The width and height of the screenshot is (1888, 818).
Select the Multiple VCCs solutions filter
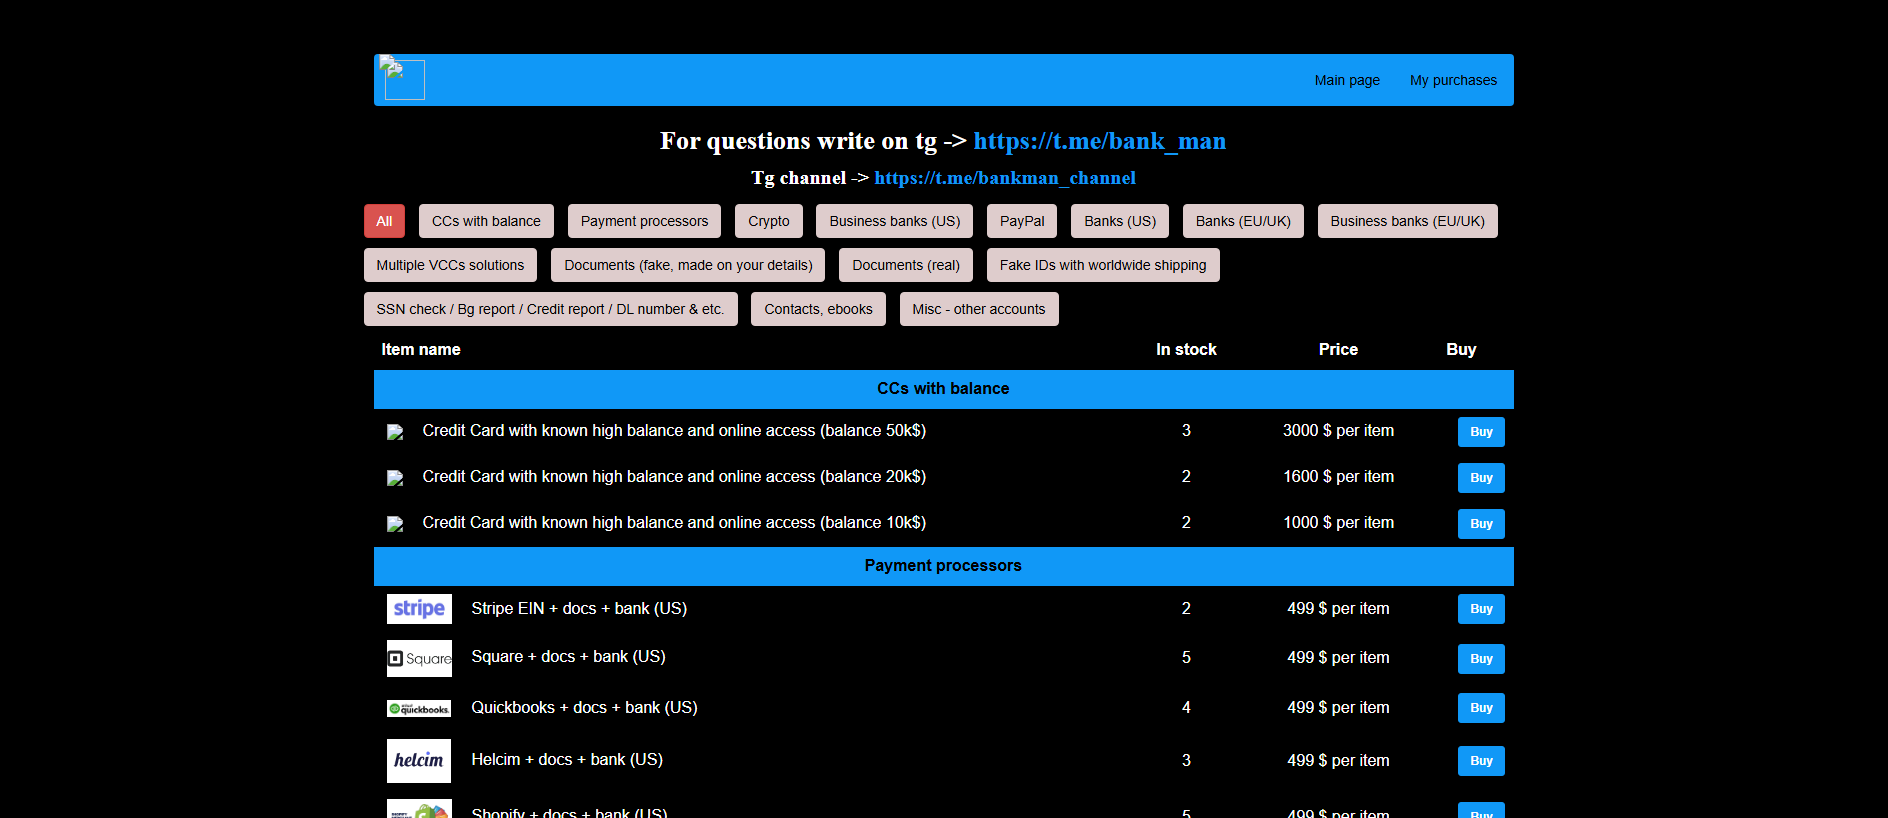point(450,265)
